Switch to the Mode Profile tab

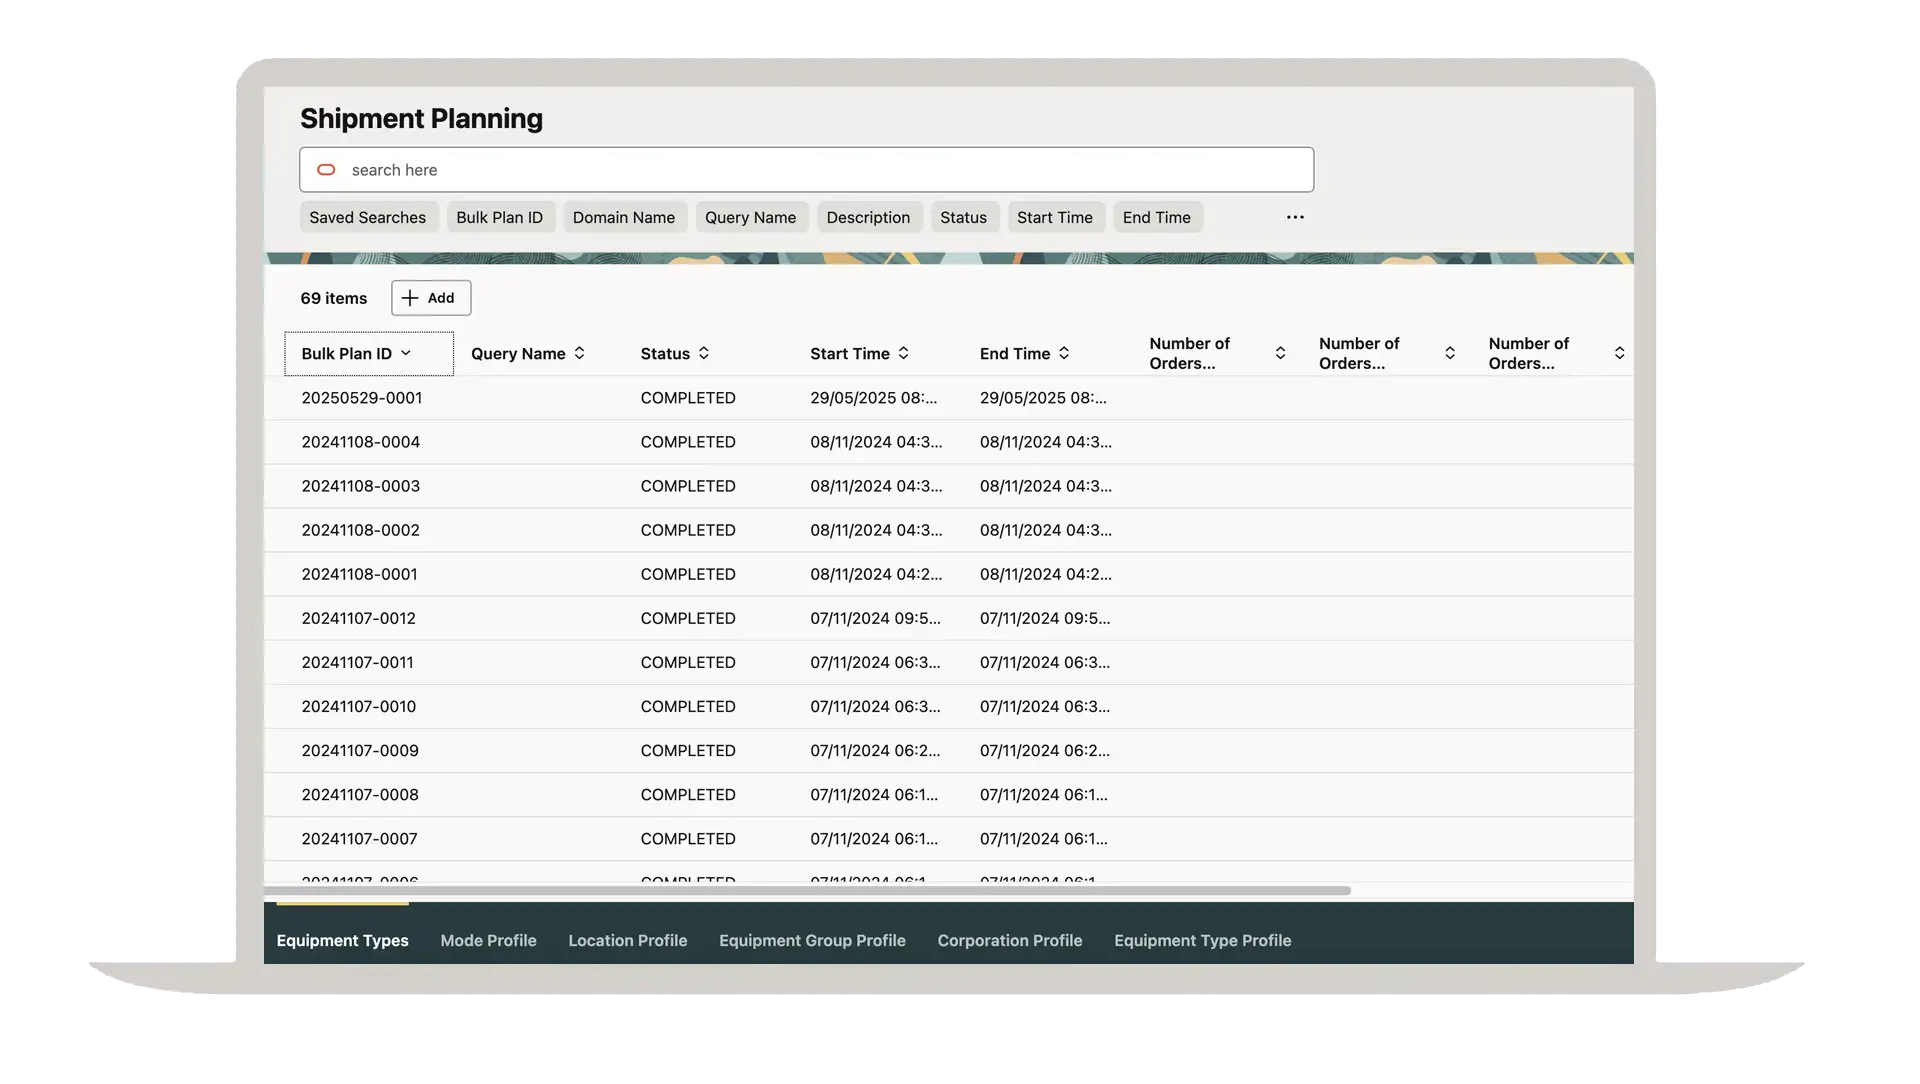[x=488, y=940]
